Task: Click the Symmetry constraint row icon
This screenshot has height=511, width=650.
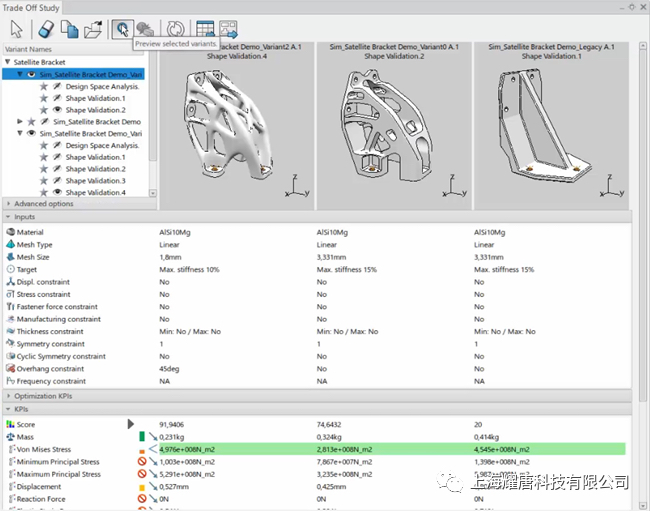Action: 10,344
